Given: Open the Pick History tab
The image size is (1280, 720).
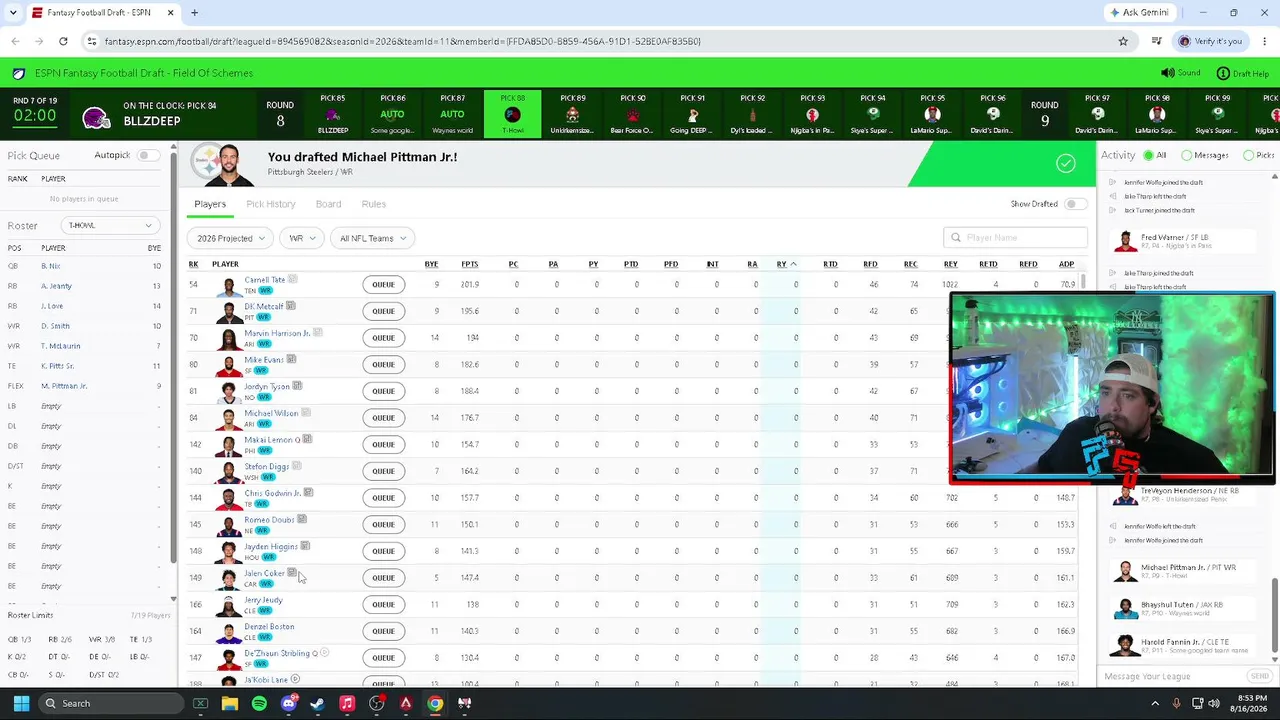Looking at the screenshot, I should point(271,204).
